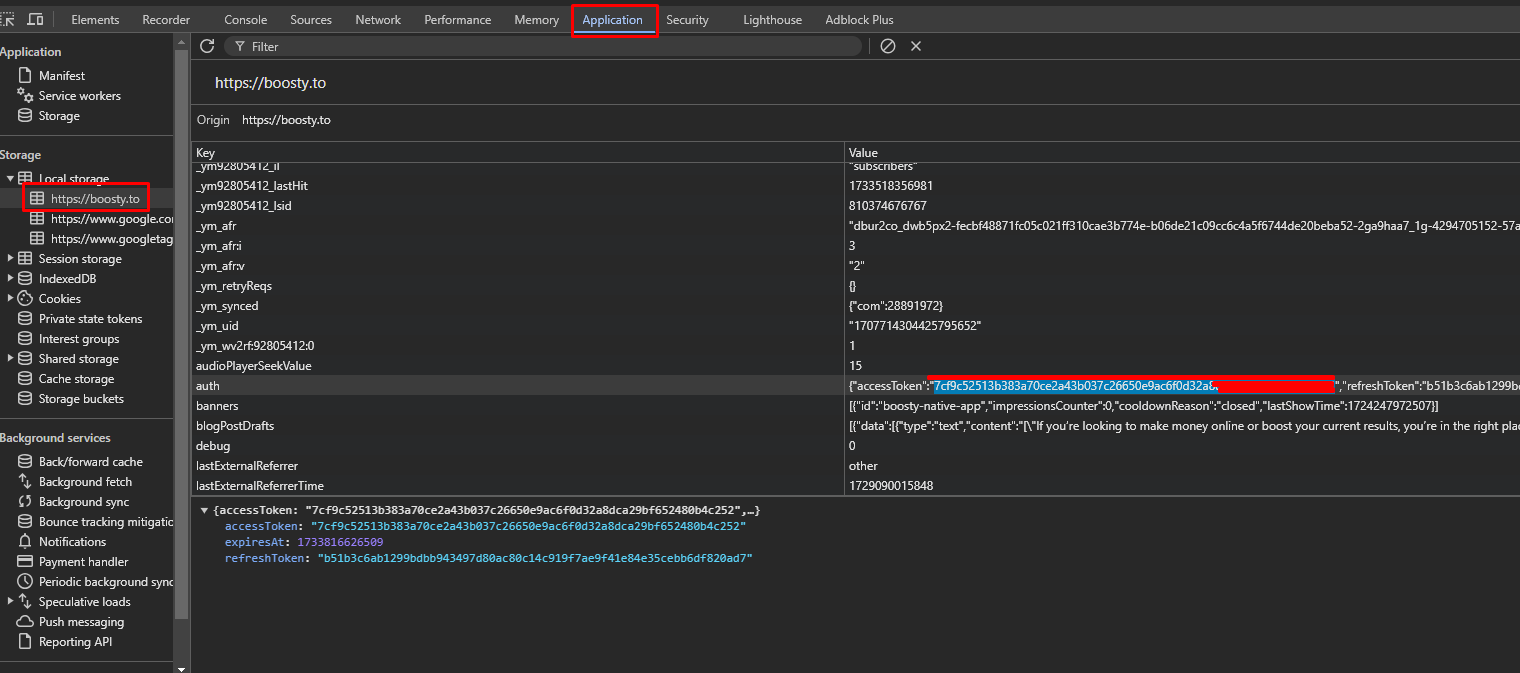Screen dimensions: 1520x673
Task: Switch to the Network tab
Action: [378, 20]
